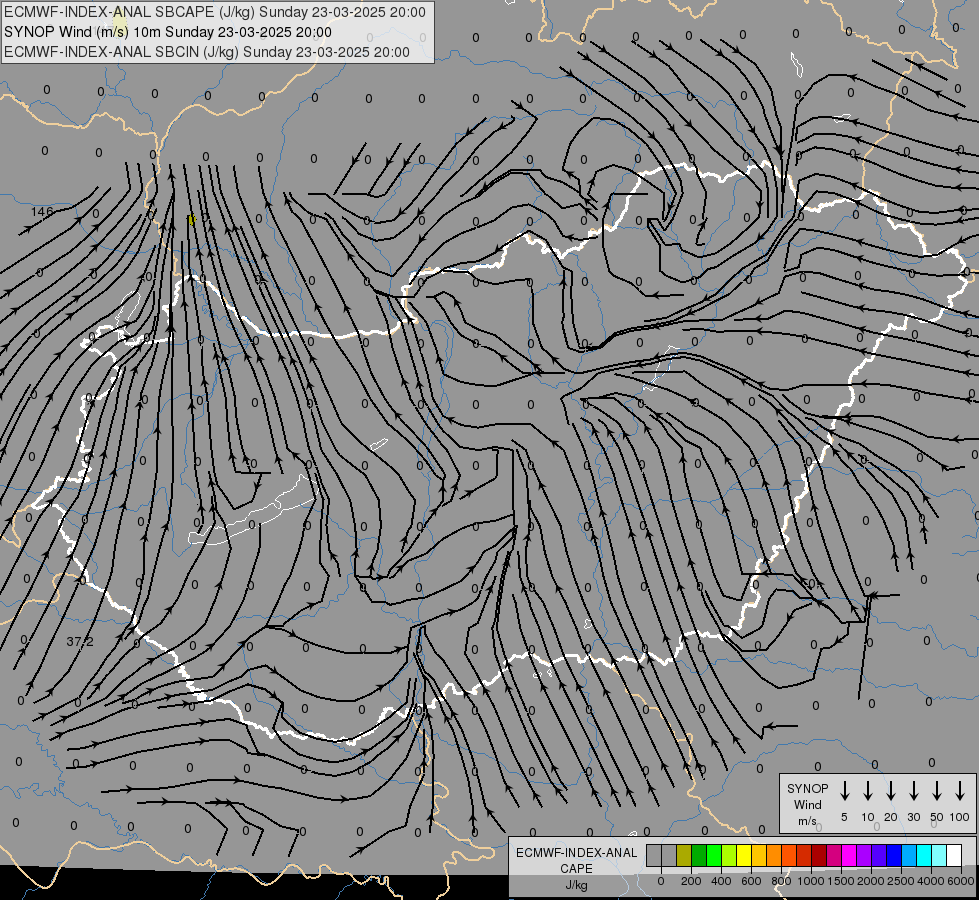Select the deep blue CAPE swatch before 2500

point(895,855)
